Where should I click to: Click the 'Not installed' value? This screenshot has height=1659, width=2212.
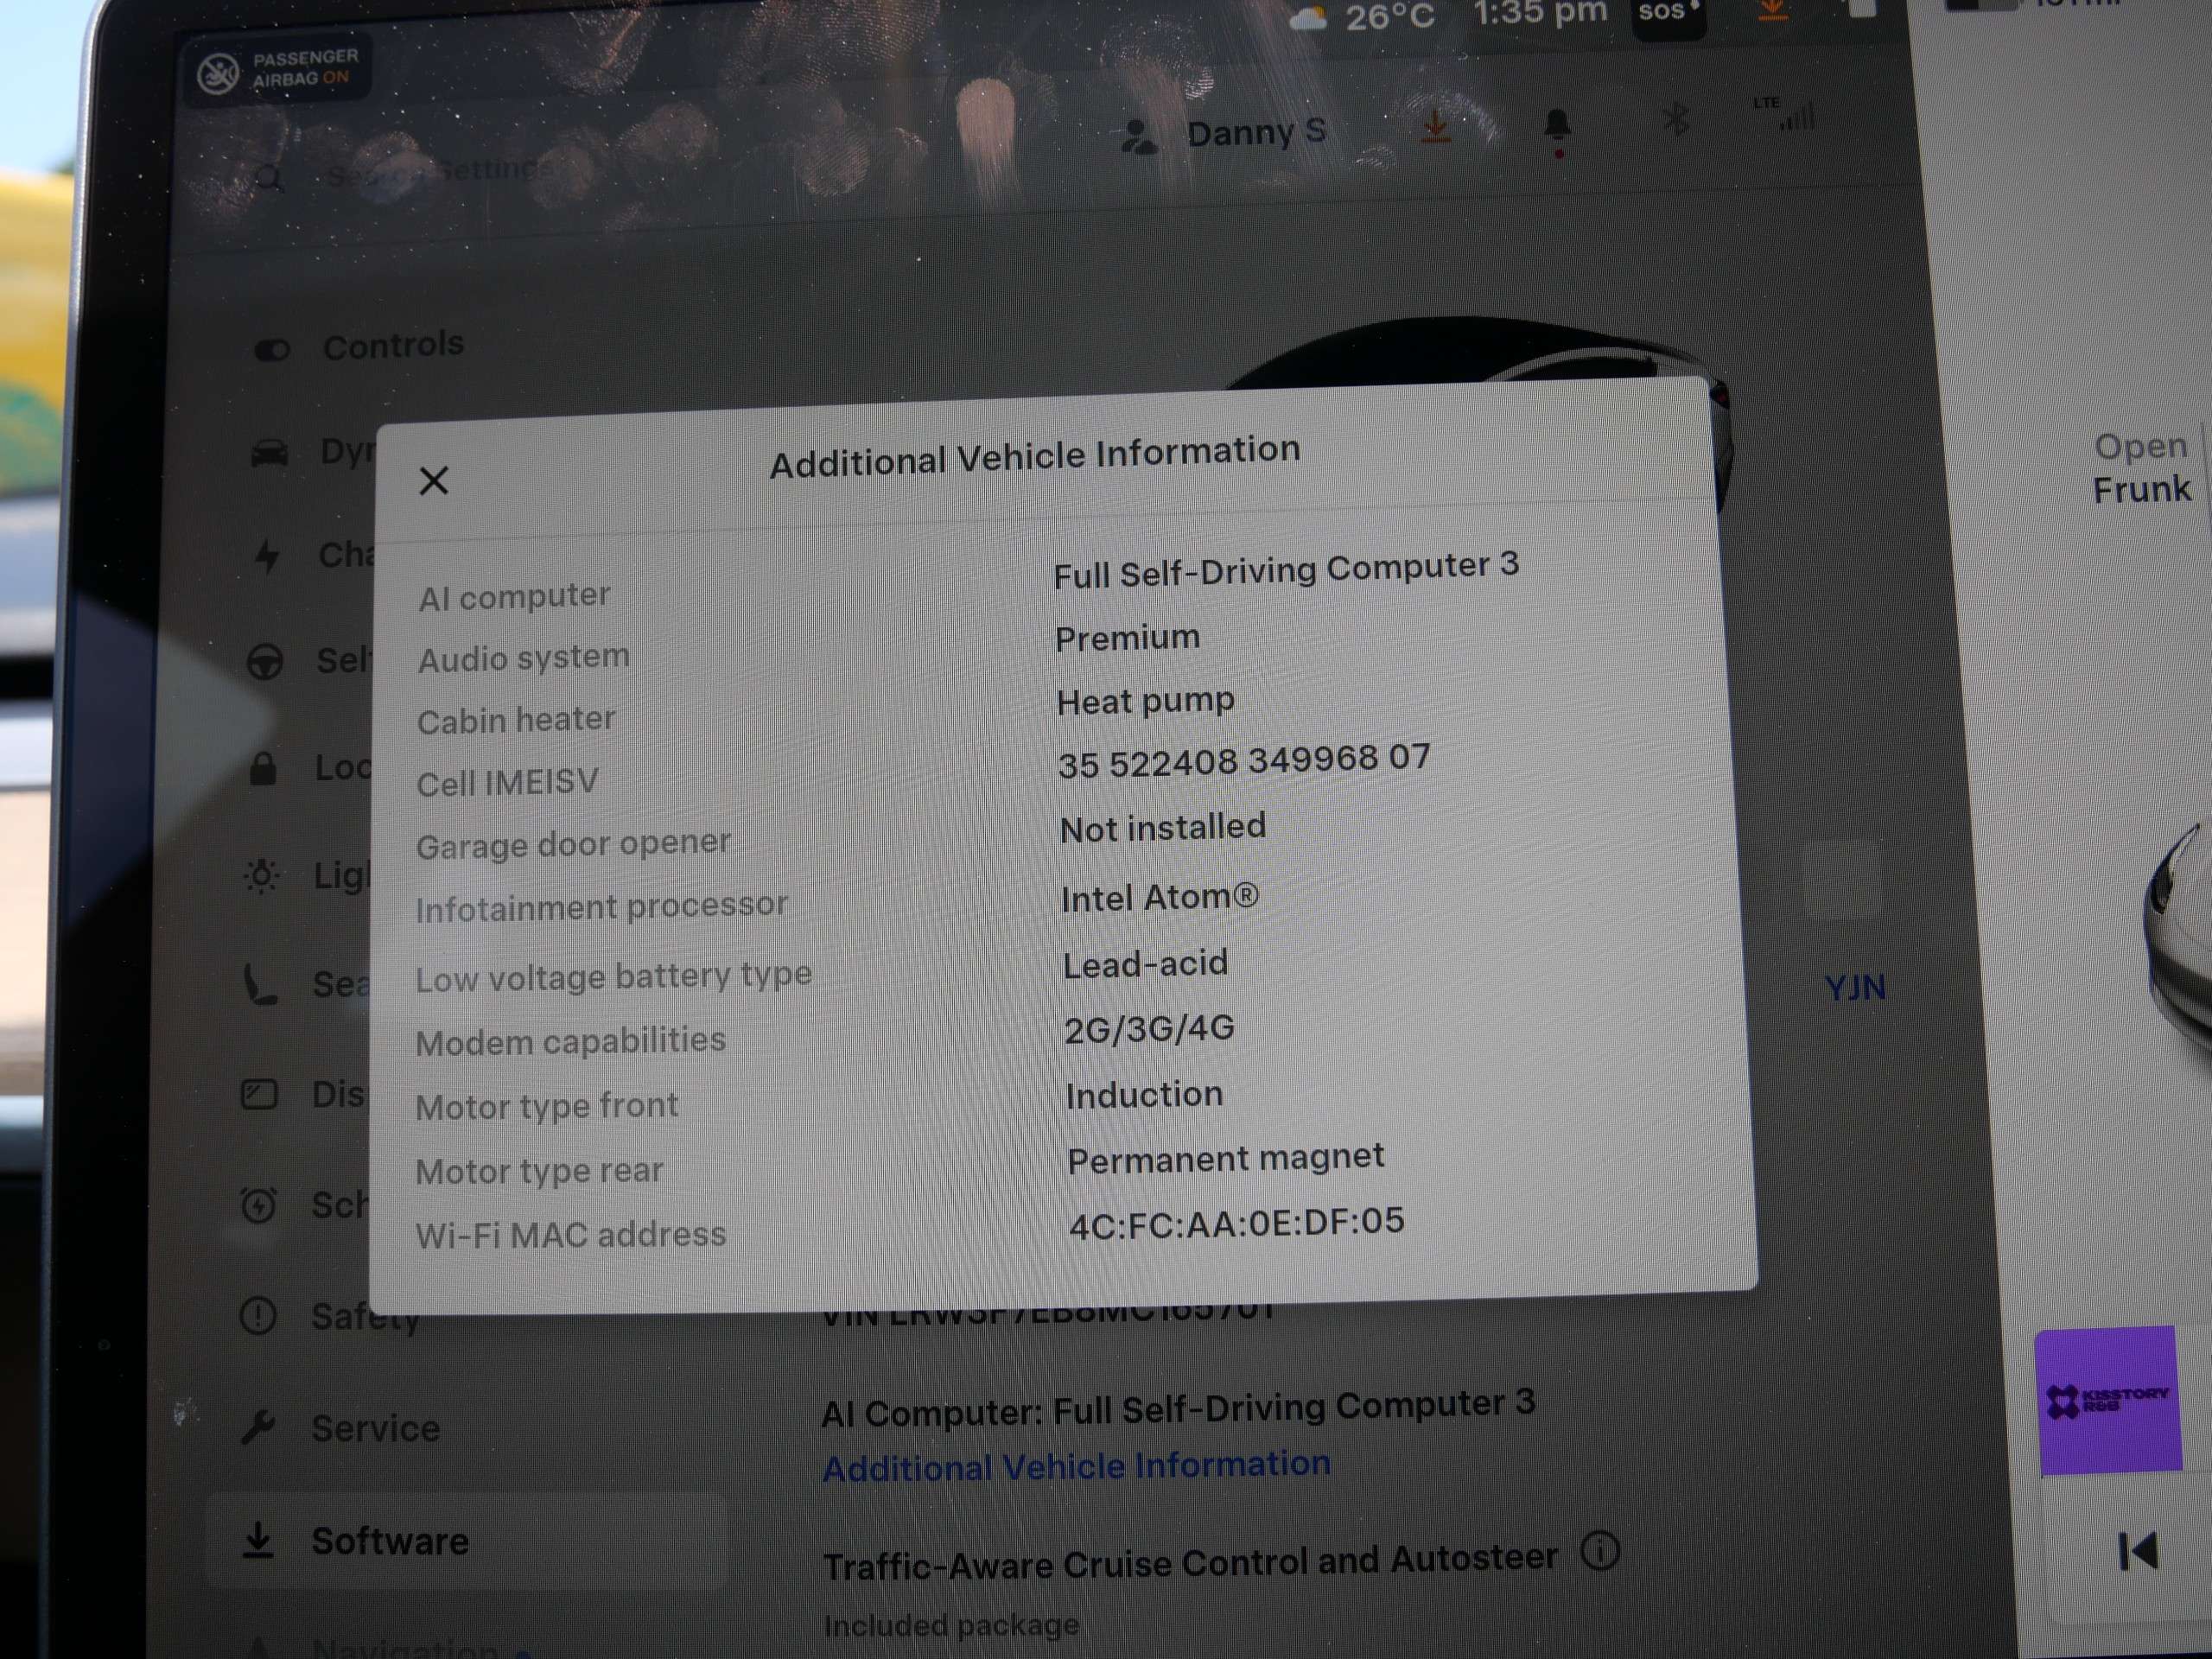pos(1163,827)
